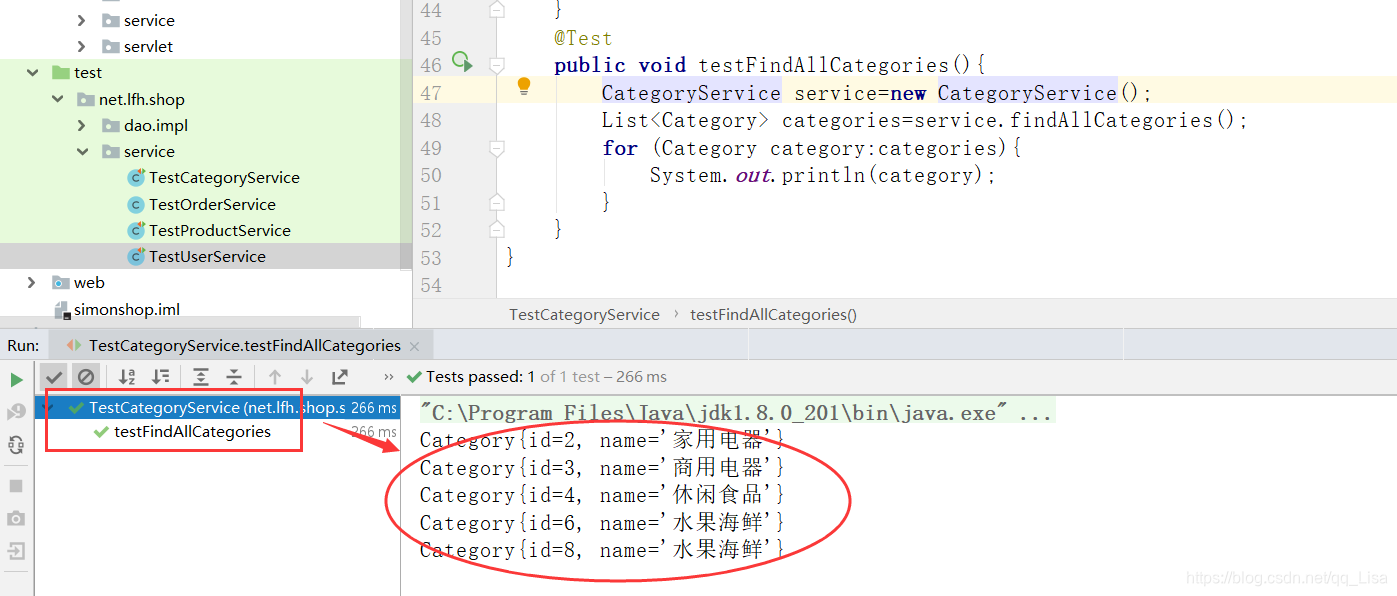Fold method at line 46 gutter marker
This screenshot has width=1397, height=596.
click(497, 65)
